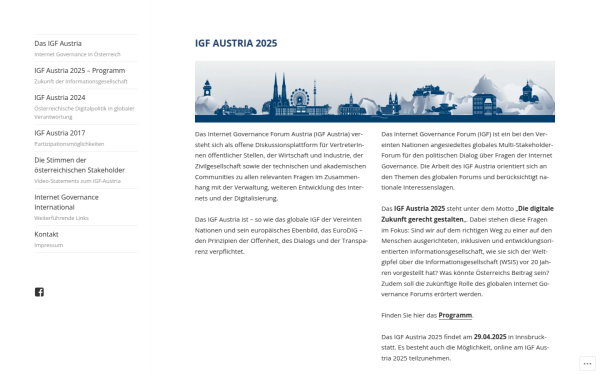Click Österreichische Digitalpolitik in globaler Verantwortung text
This screenshot has width=600, height=375.
[x=85, y=112]
